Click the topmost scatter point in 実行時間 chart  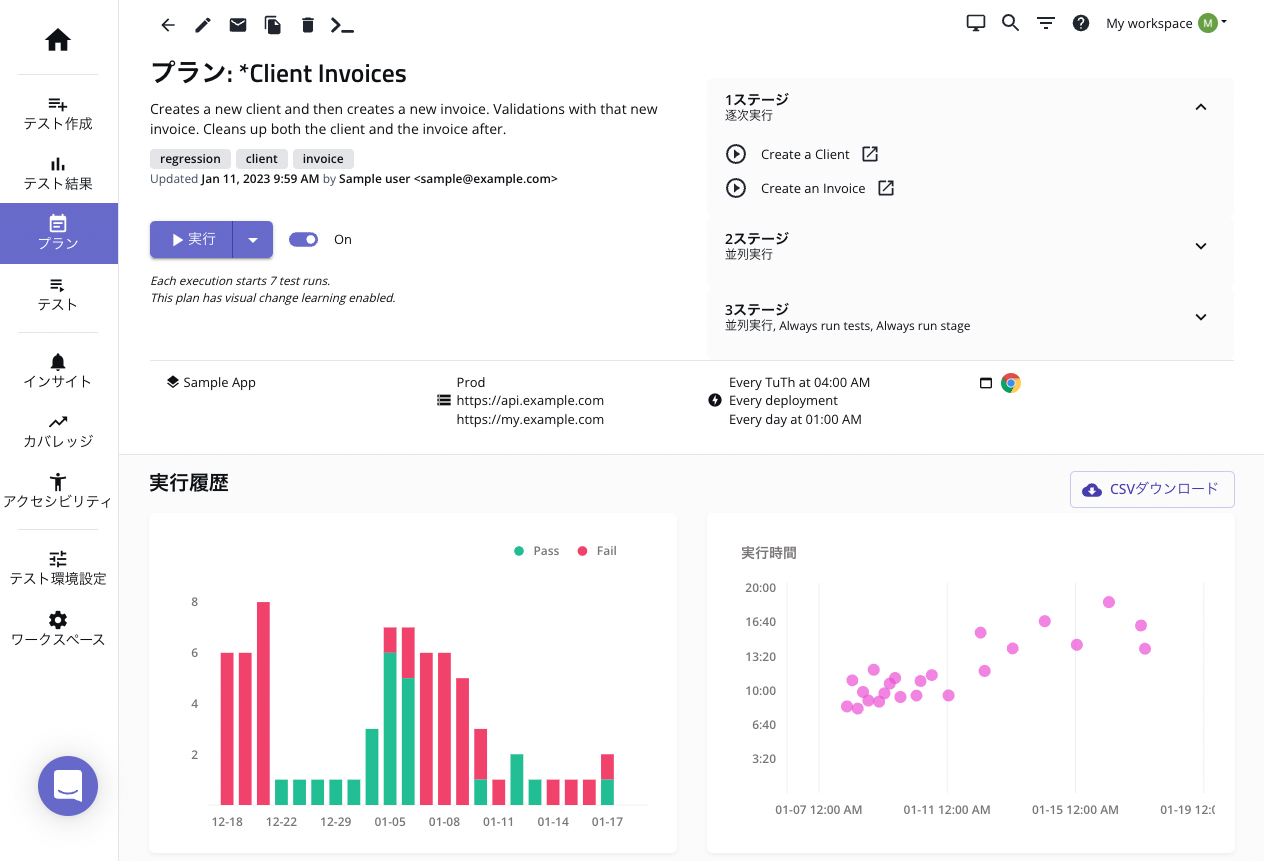pos(1108,602)
